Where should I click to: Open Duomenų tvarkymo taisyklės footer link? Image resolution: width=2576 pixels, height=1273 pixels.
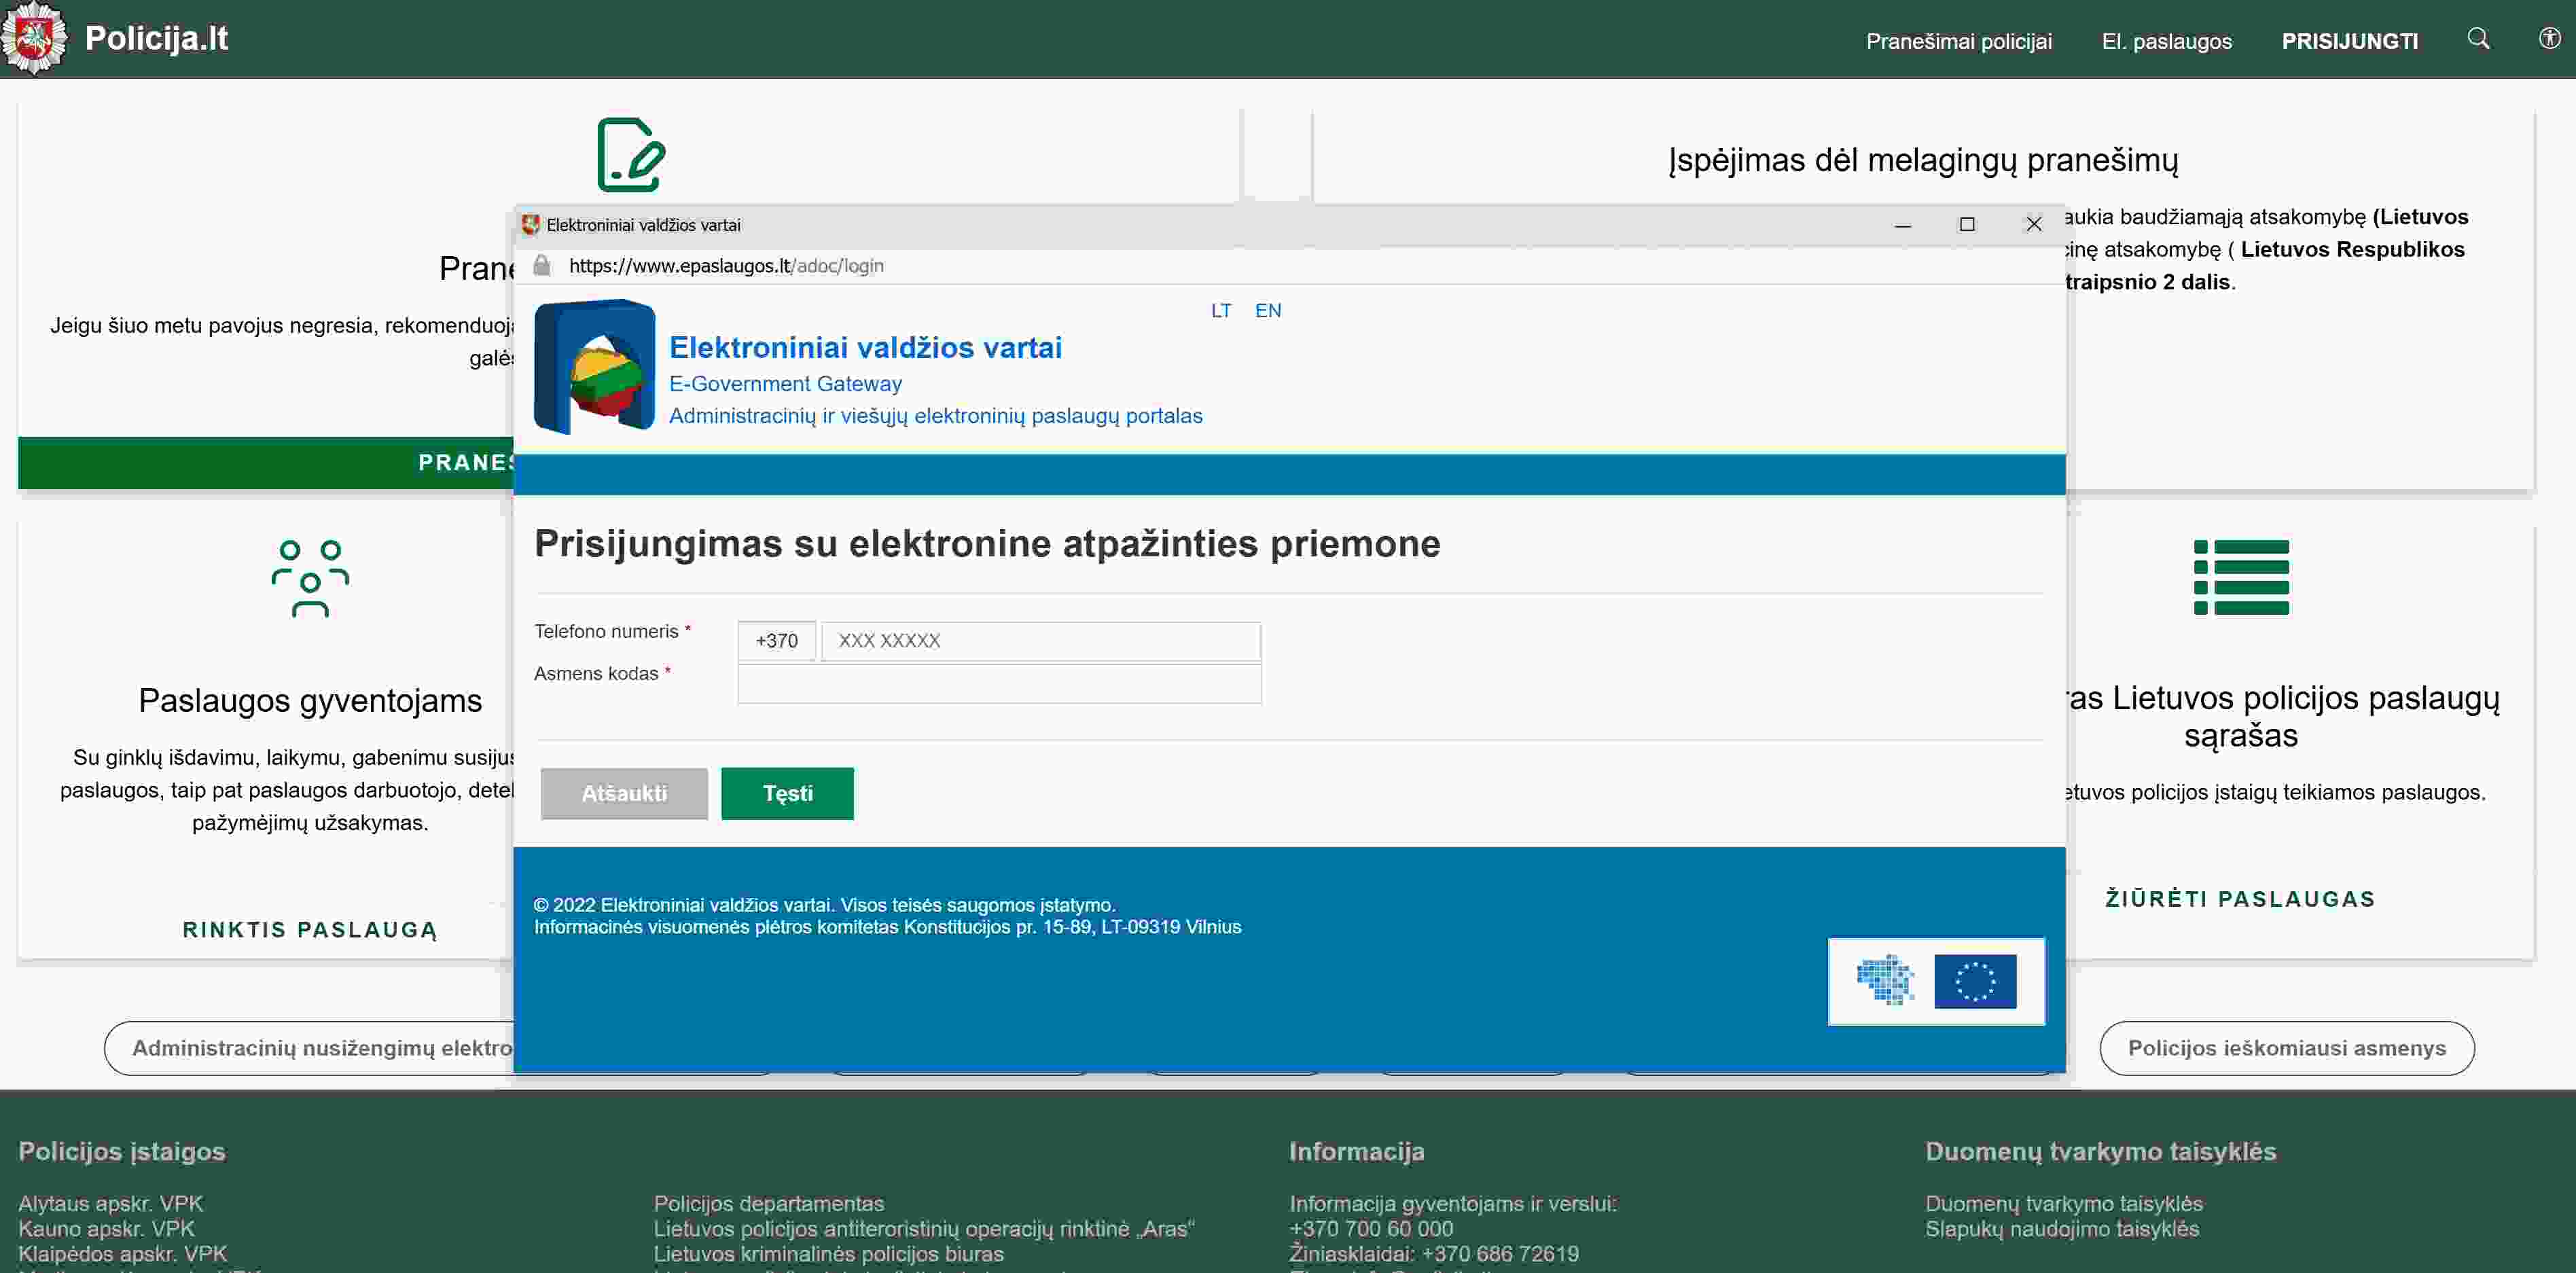[x=2063, y=1203]
